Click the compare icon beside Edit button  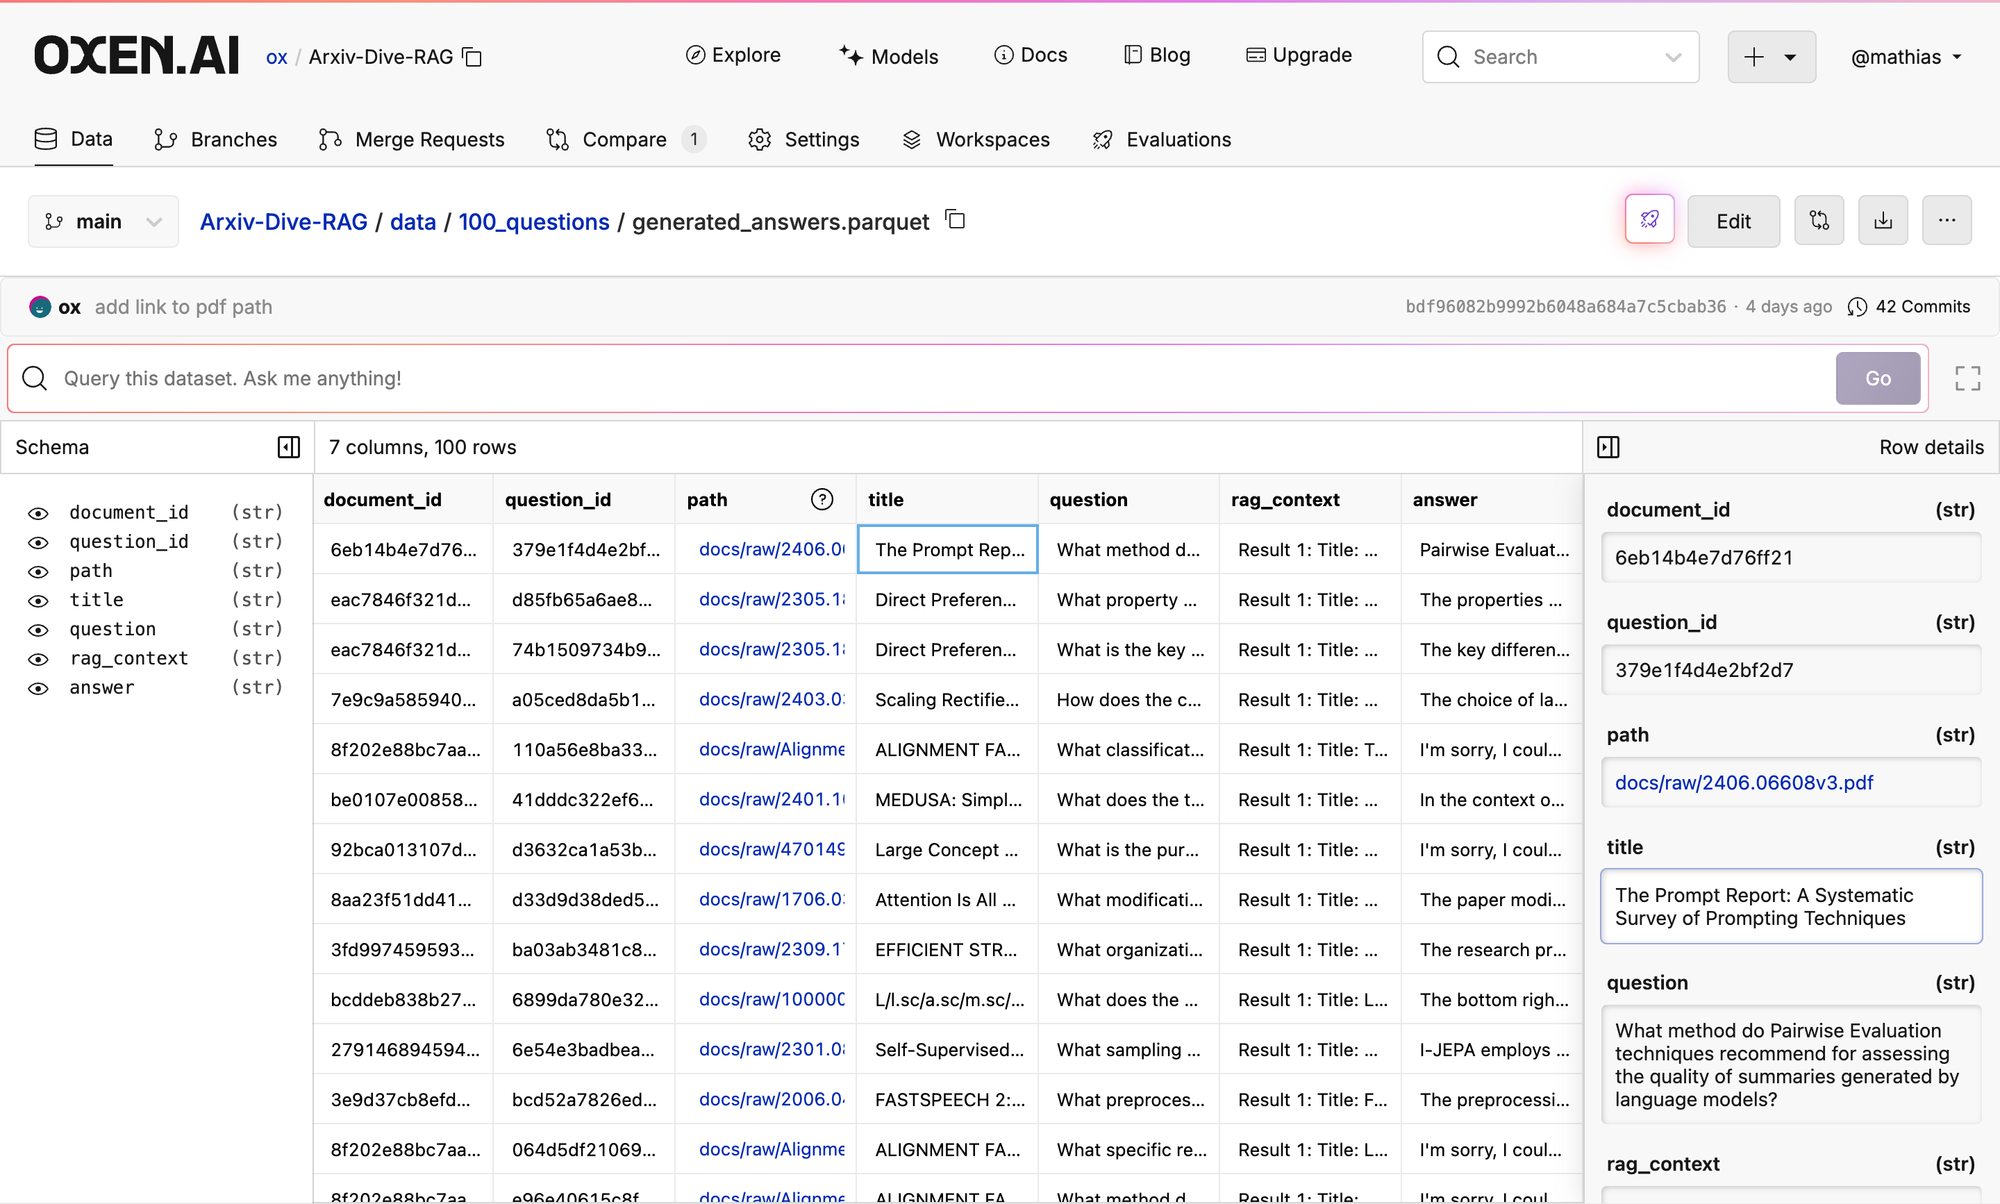(x=1819, y=220)
